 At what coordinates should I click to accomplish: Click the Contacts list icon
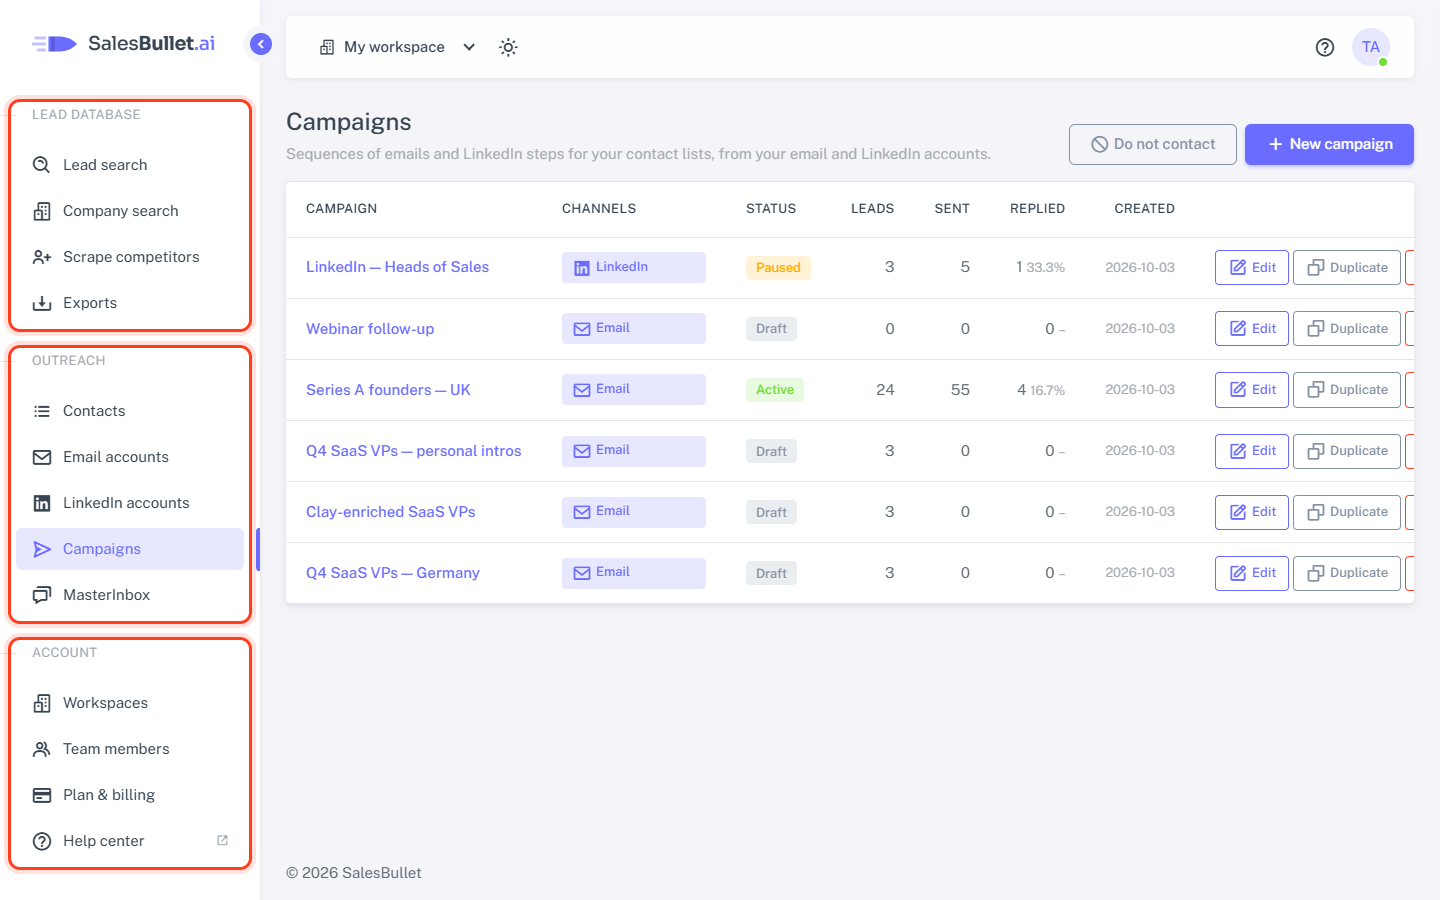[42, 411]
